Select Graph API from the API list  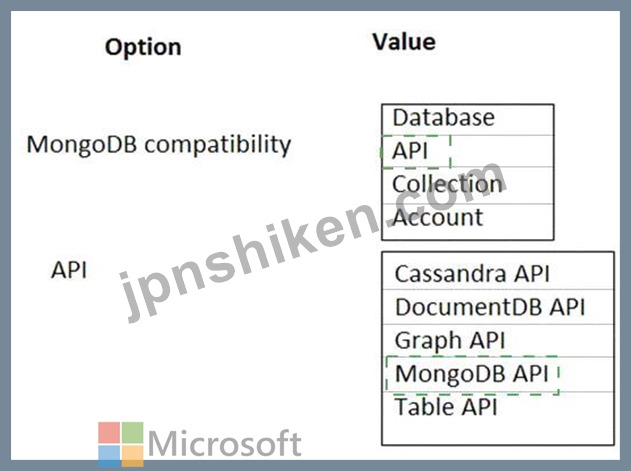pyautogui.click(x=498, y=341)
